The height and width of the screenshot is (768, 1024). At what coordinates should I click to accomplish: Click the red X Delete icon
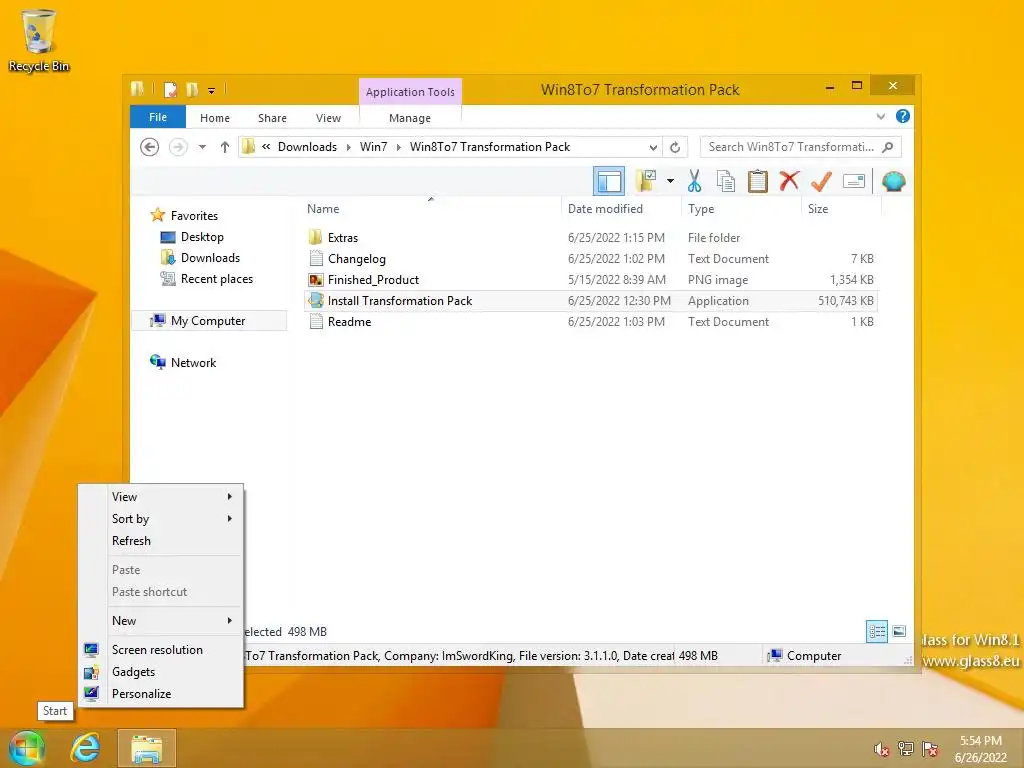click(789, 181)
